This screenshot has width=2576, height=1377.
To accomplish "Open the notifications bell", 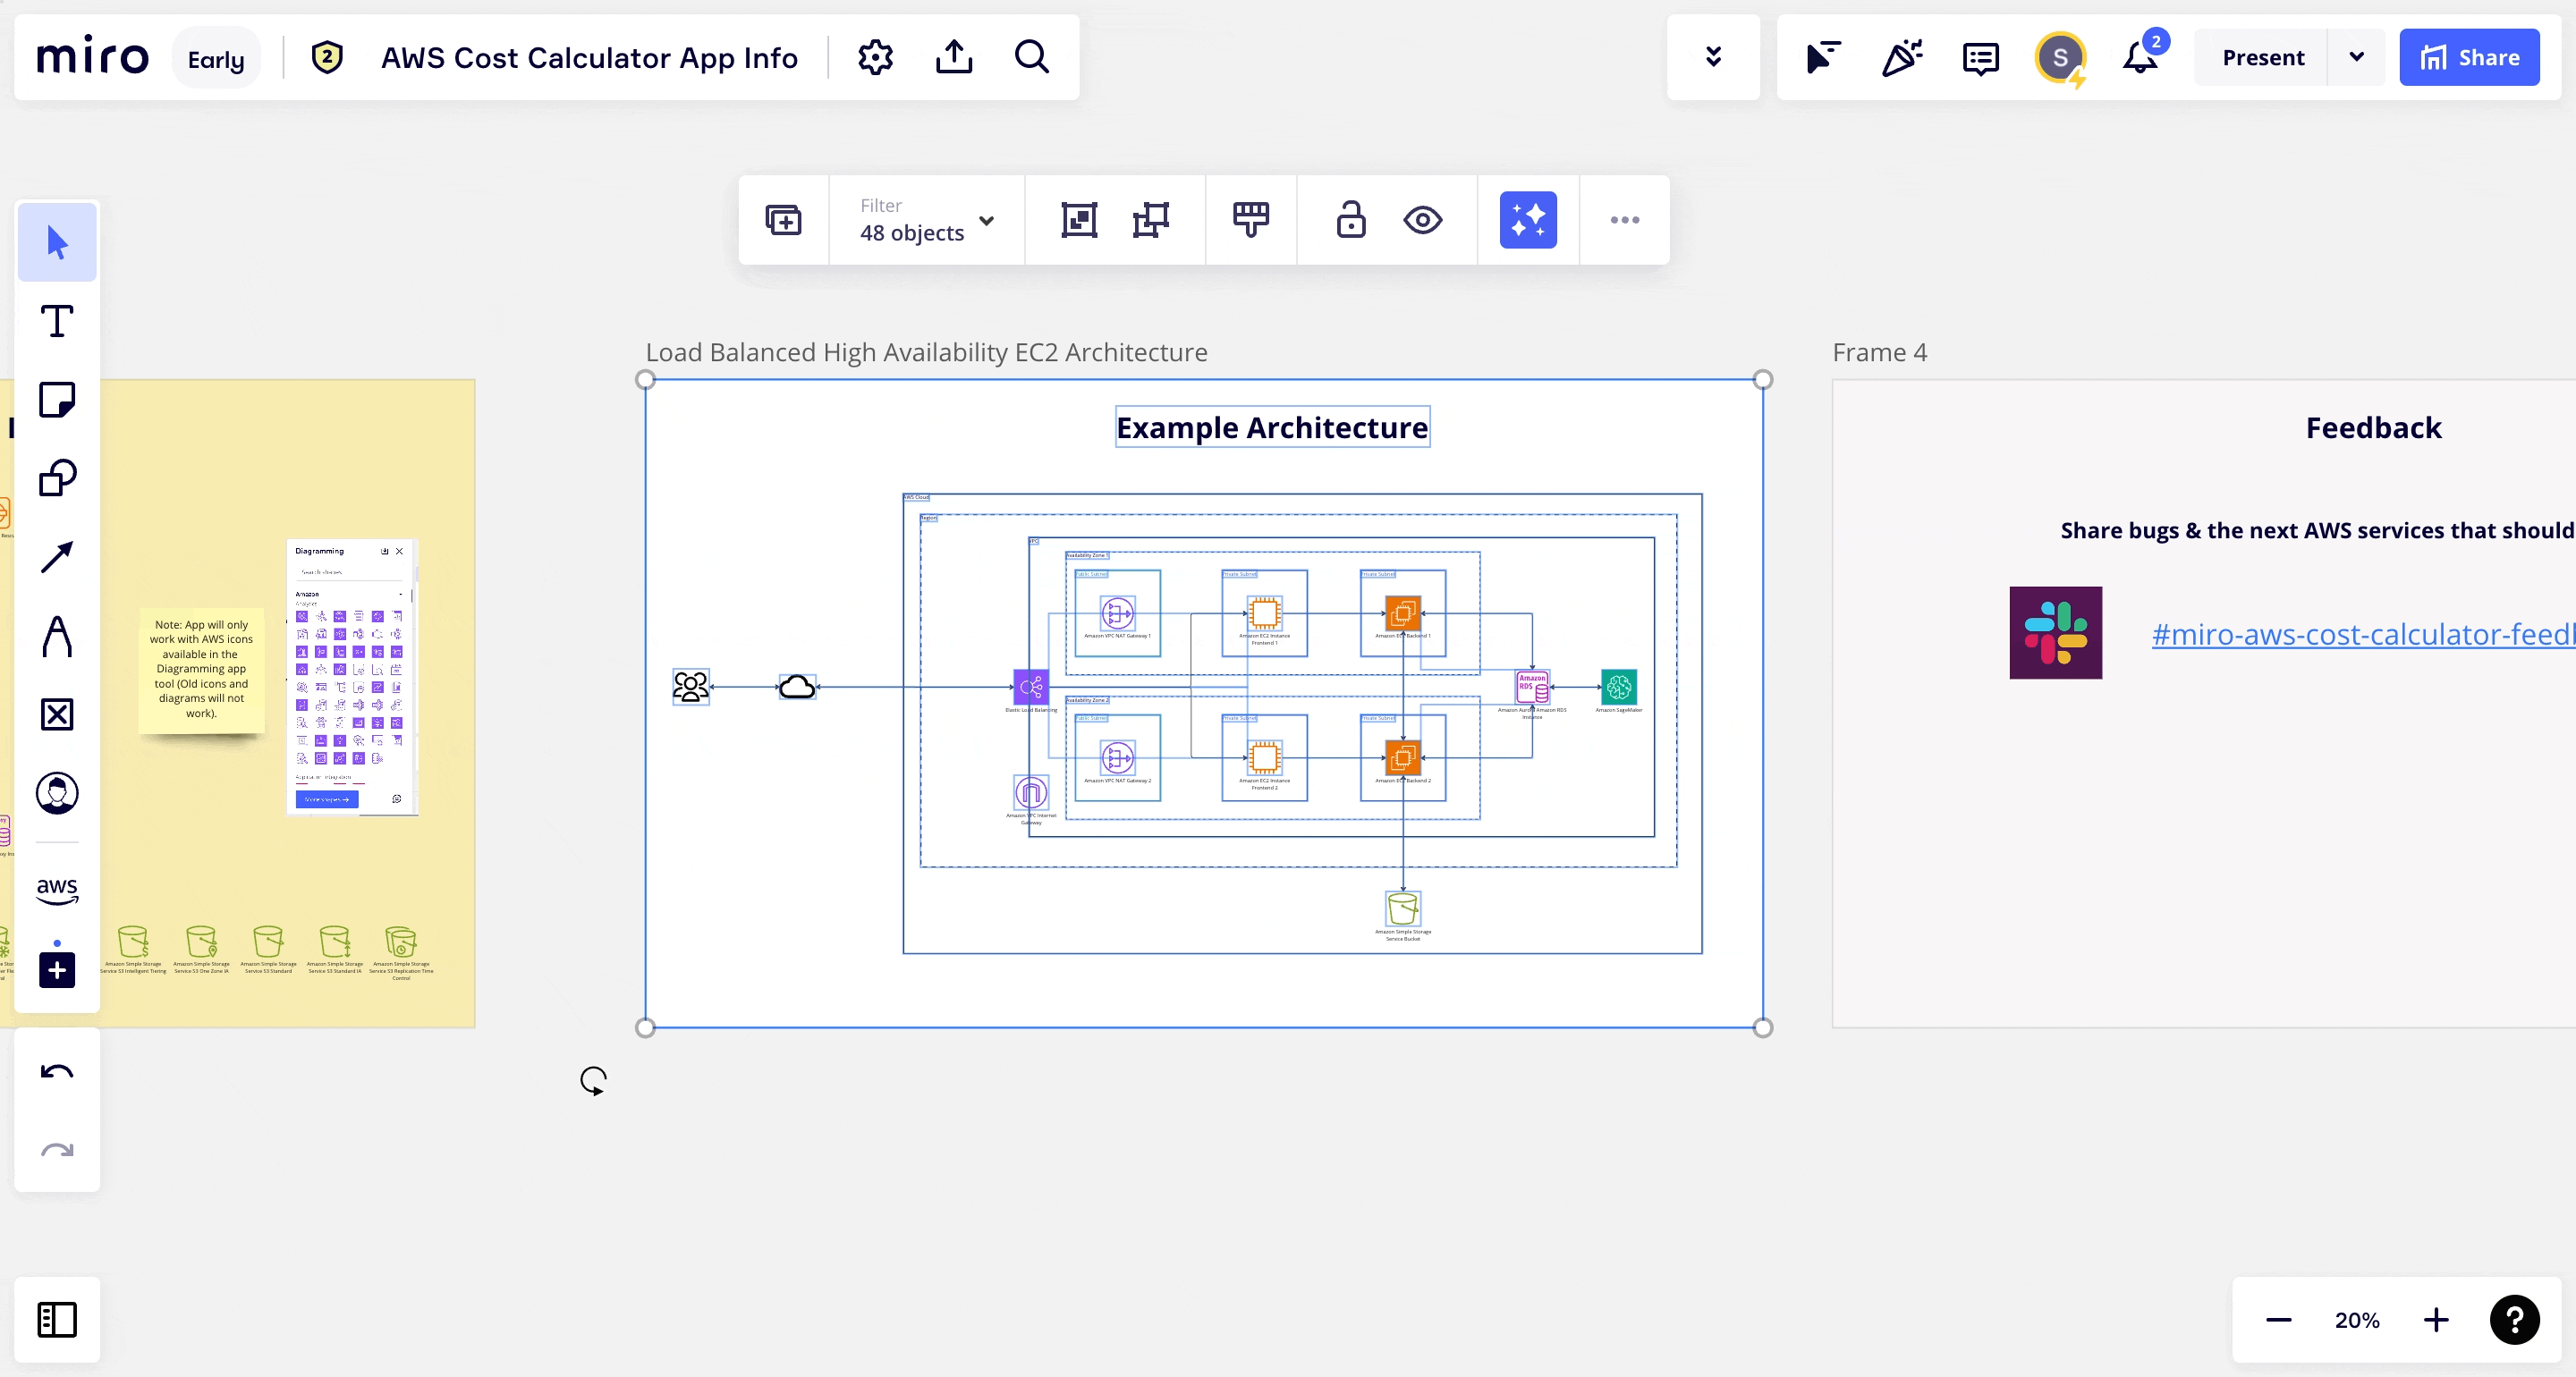I will (2140, 57).
